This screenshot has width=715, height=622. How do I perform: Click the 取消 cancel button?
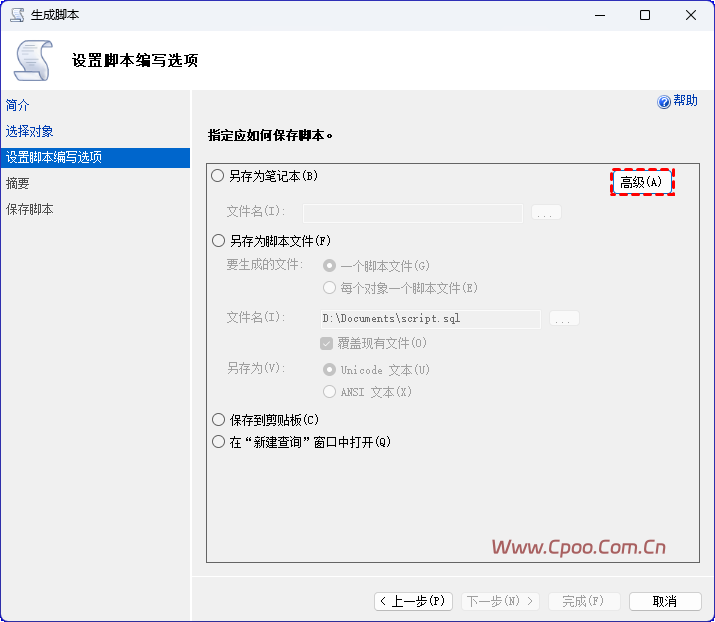665,601
